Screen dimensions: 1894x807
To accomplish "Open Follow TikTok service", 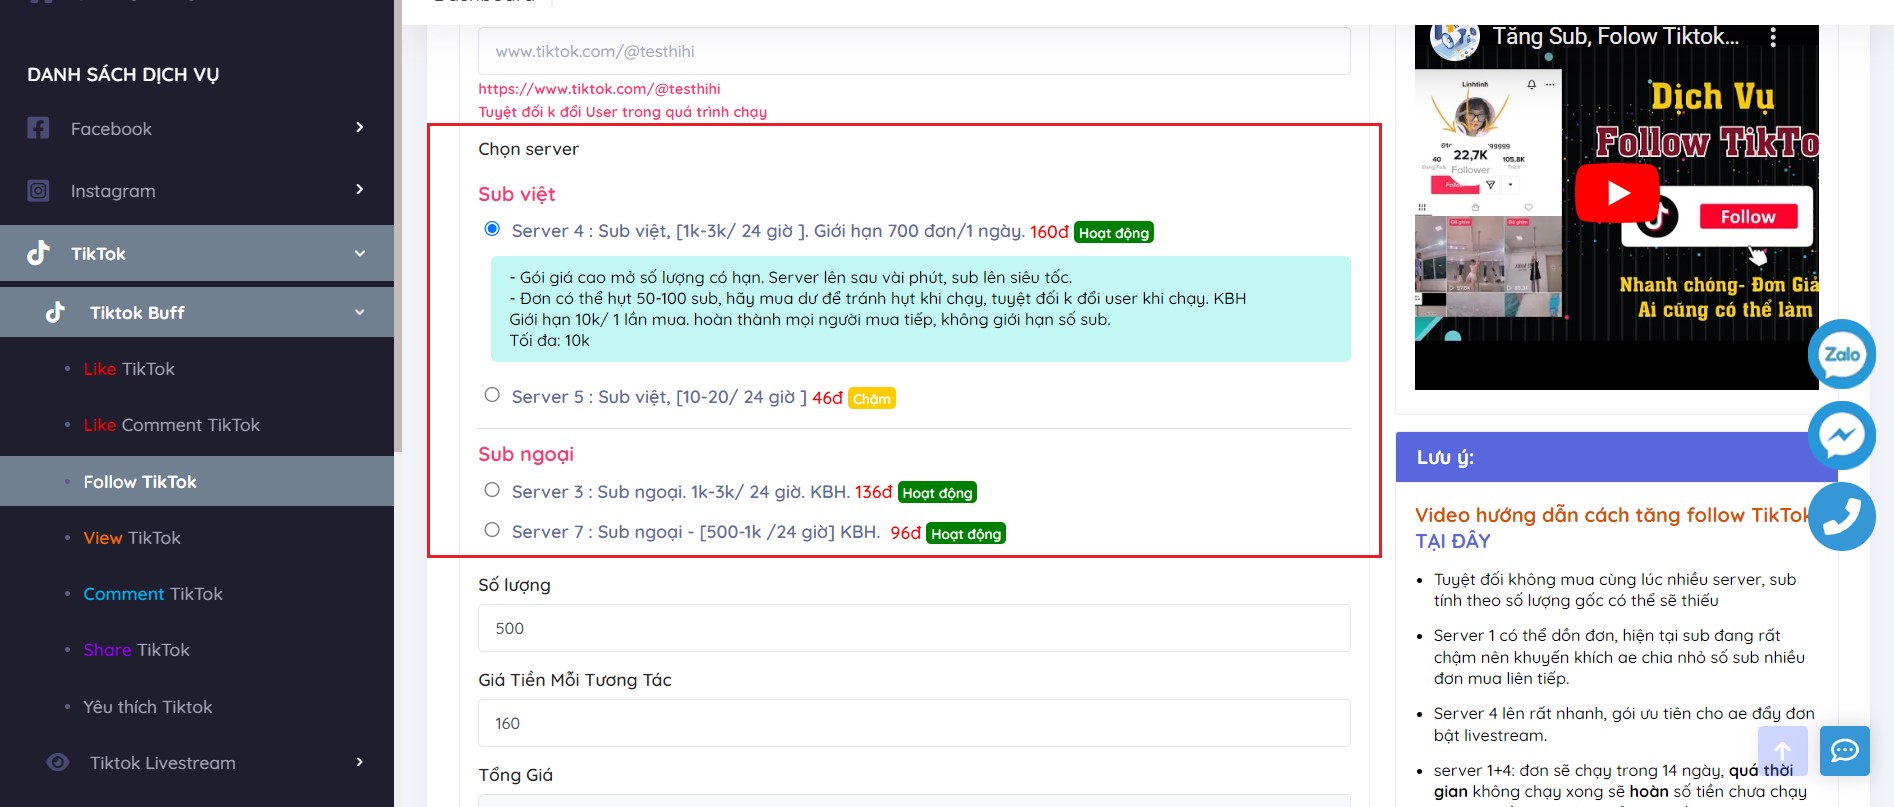I will click(140, 482).
